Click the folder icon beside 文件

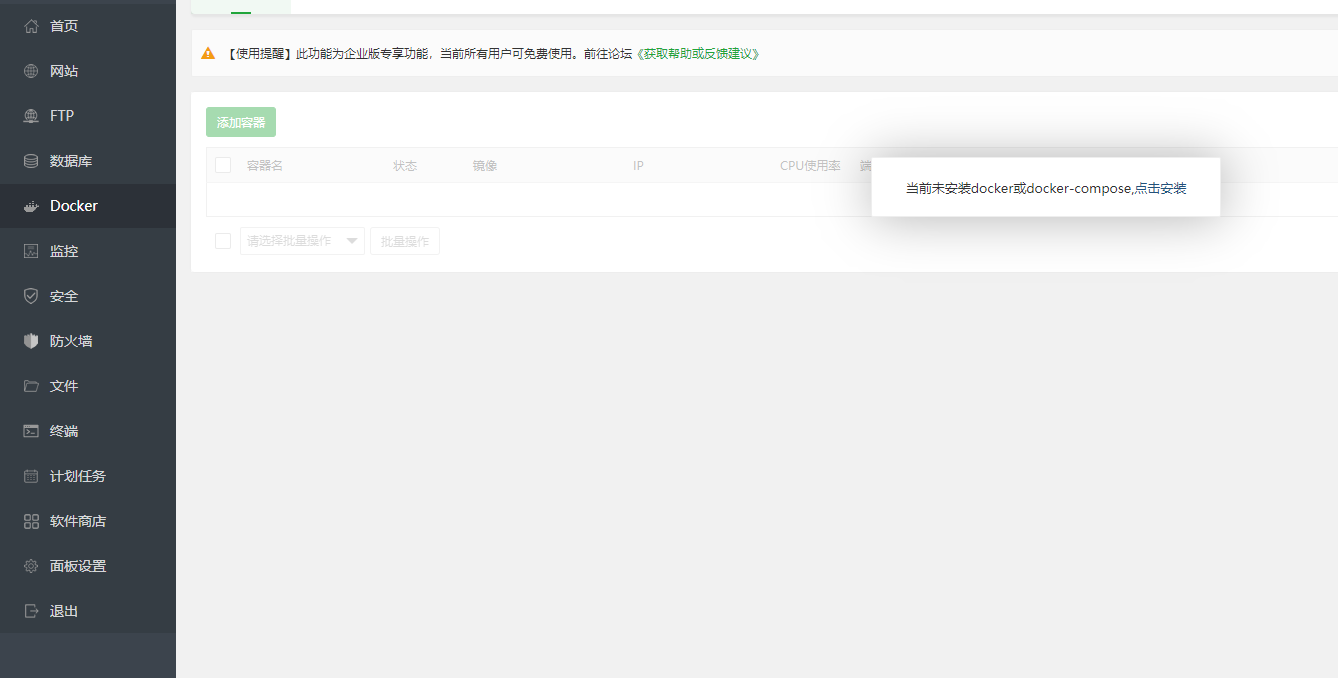point(31,386)
